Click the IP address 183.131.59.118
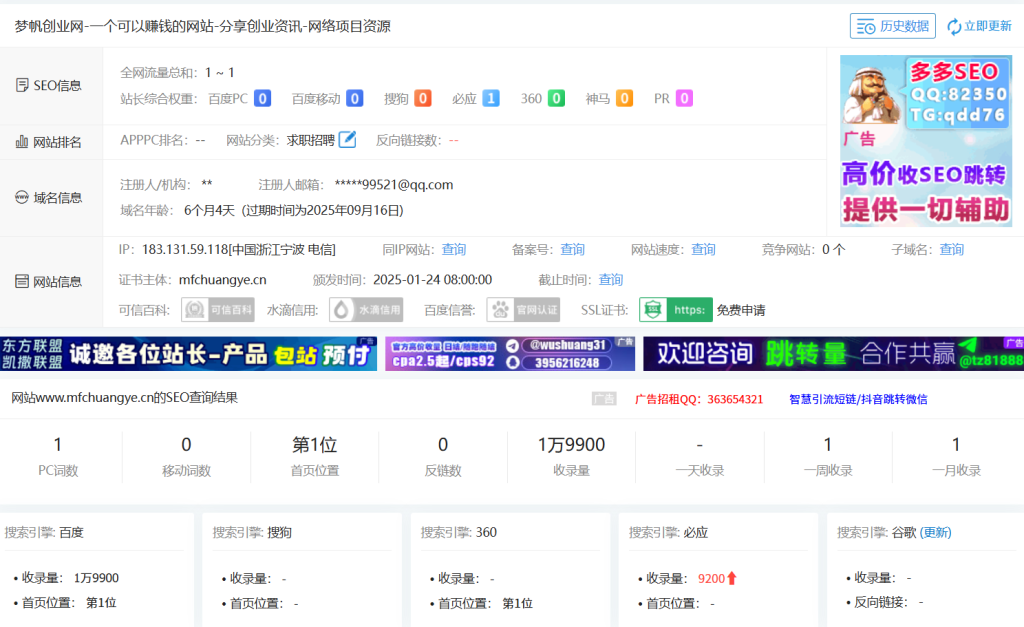Screen dimensions: 1024x627 tap(185, 249)
